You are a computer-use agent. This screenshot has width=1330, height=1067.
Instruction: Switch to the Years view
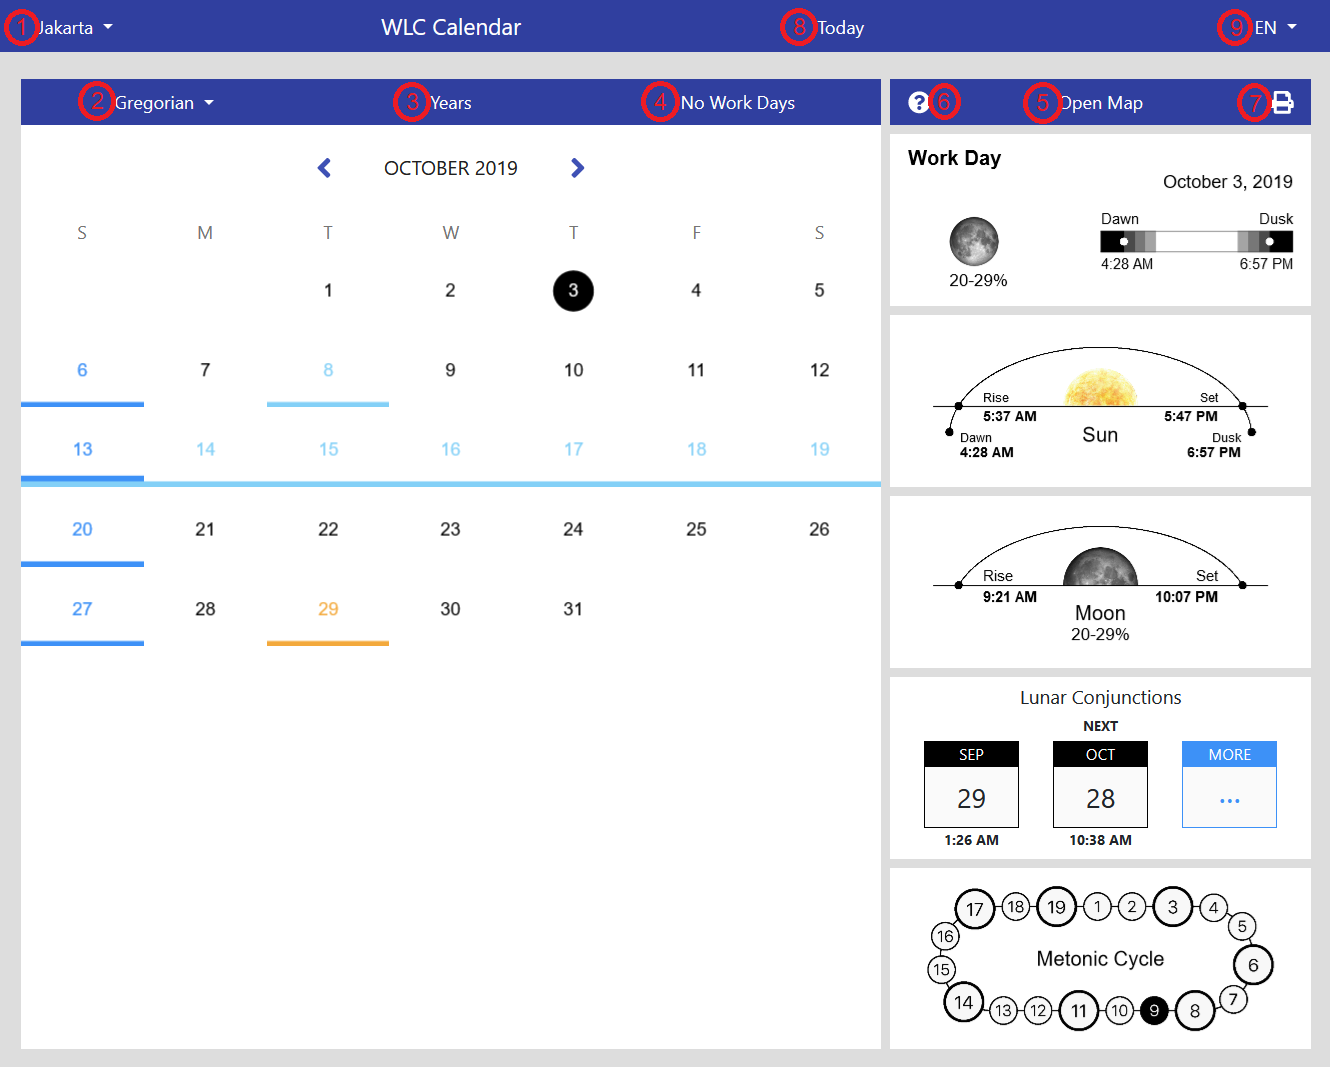tap(450, 102)
